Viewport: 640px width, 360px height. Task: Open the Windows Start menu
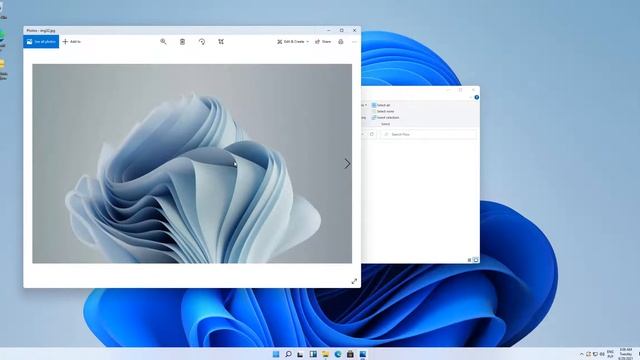coord(276,354)
